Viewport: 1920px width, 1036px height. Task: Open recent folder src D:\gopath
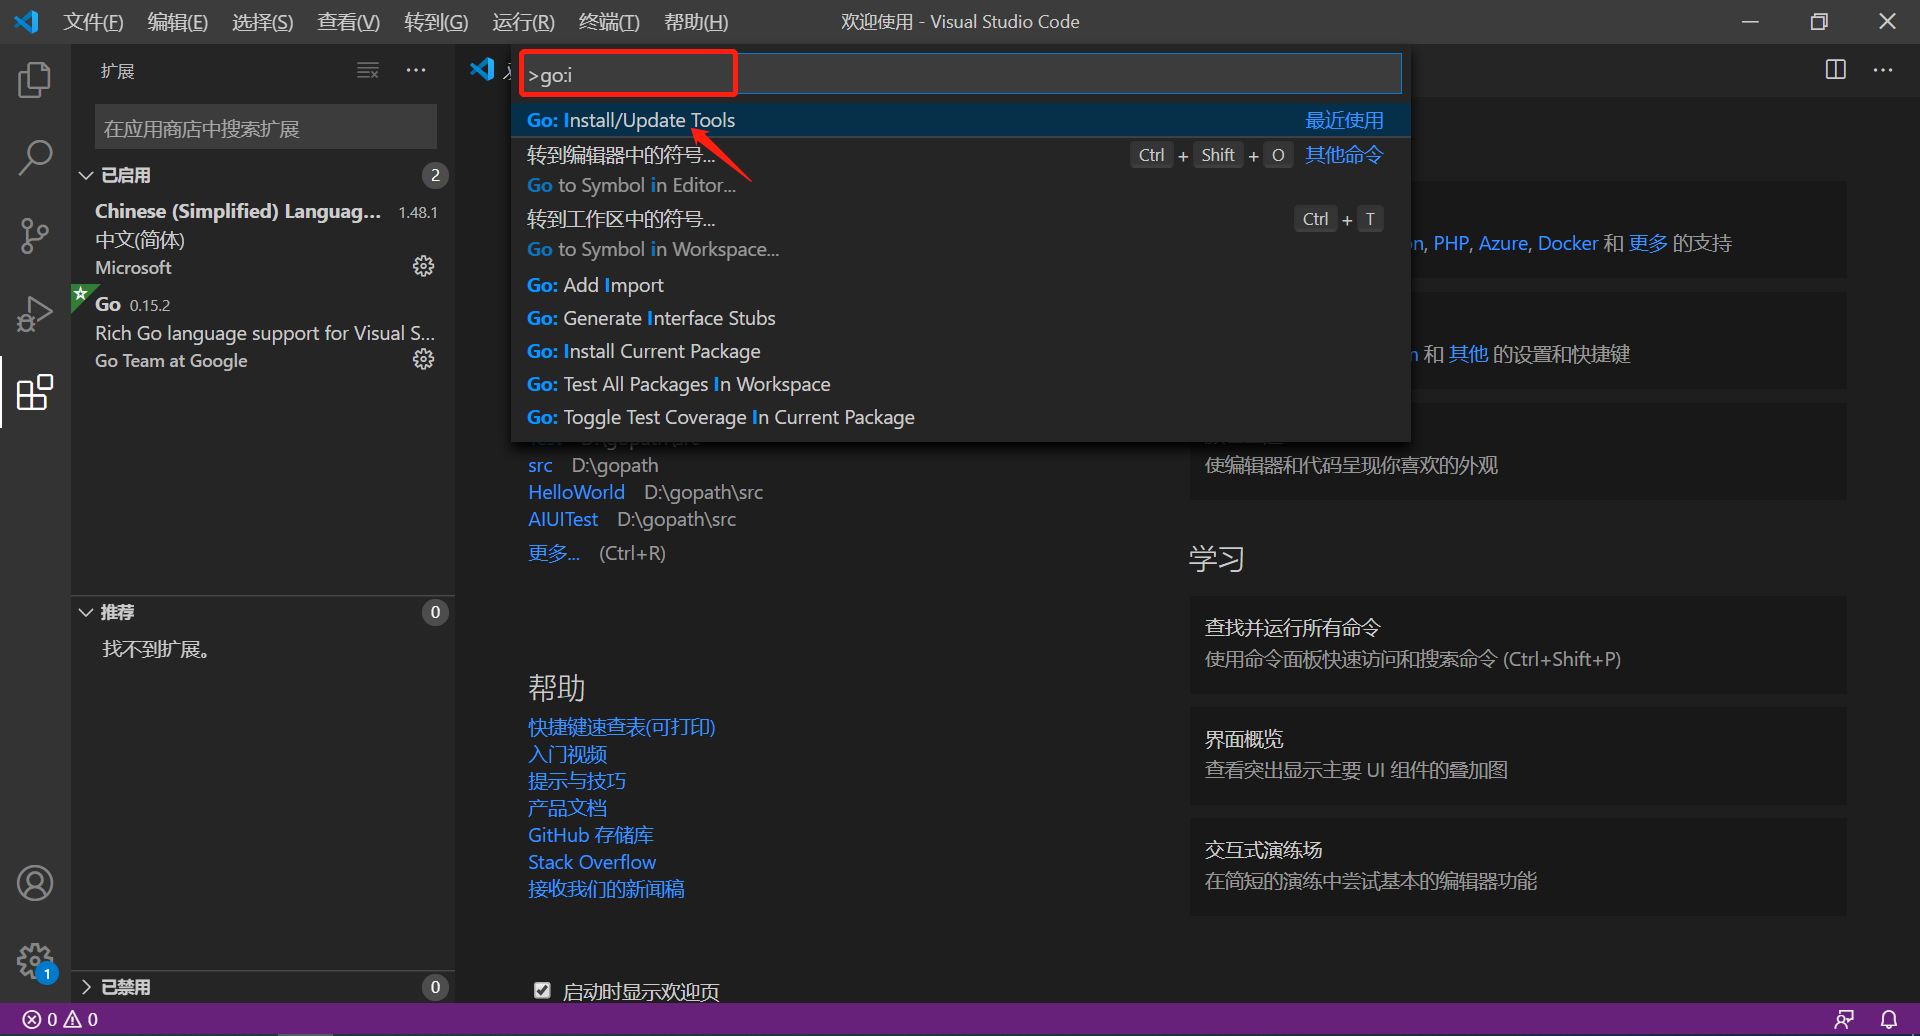[540, 465]
